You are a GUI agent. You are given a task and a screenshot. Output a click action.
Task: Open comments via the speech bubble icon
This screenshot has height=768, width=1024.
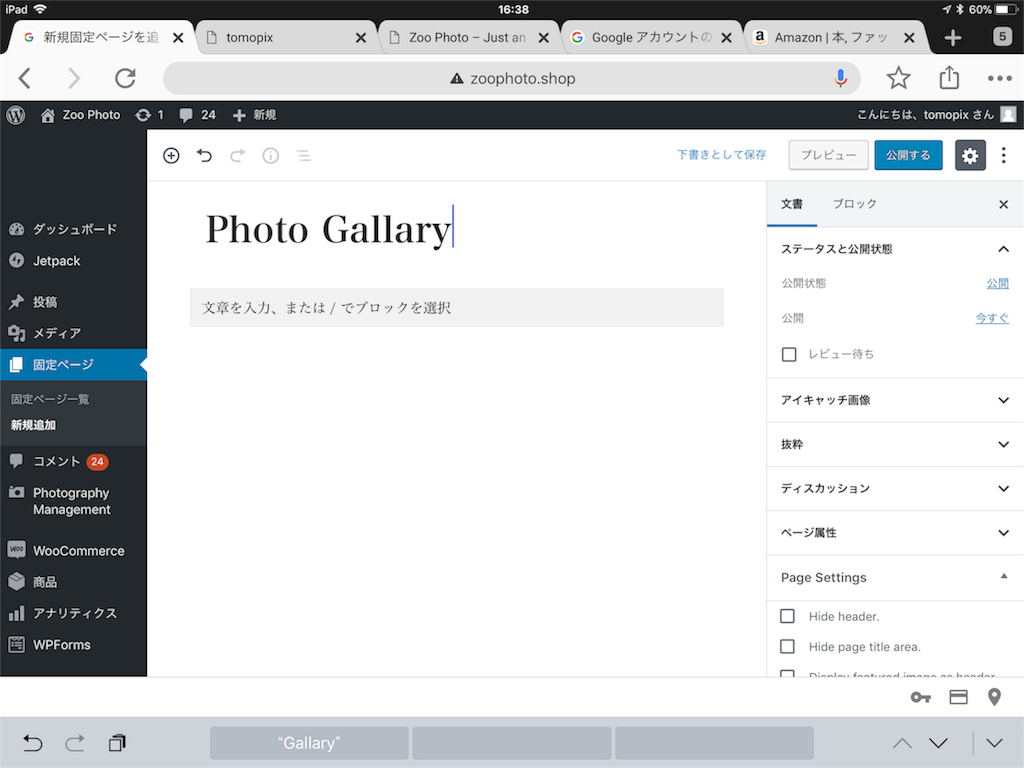(185, 114)
